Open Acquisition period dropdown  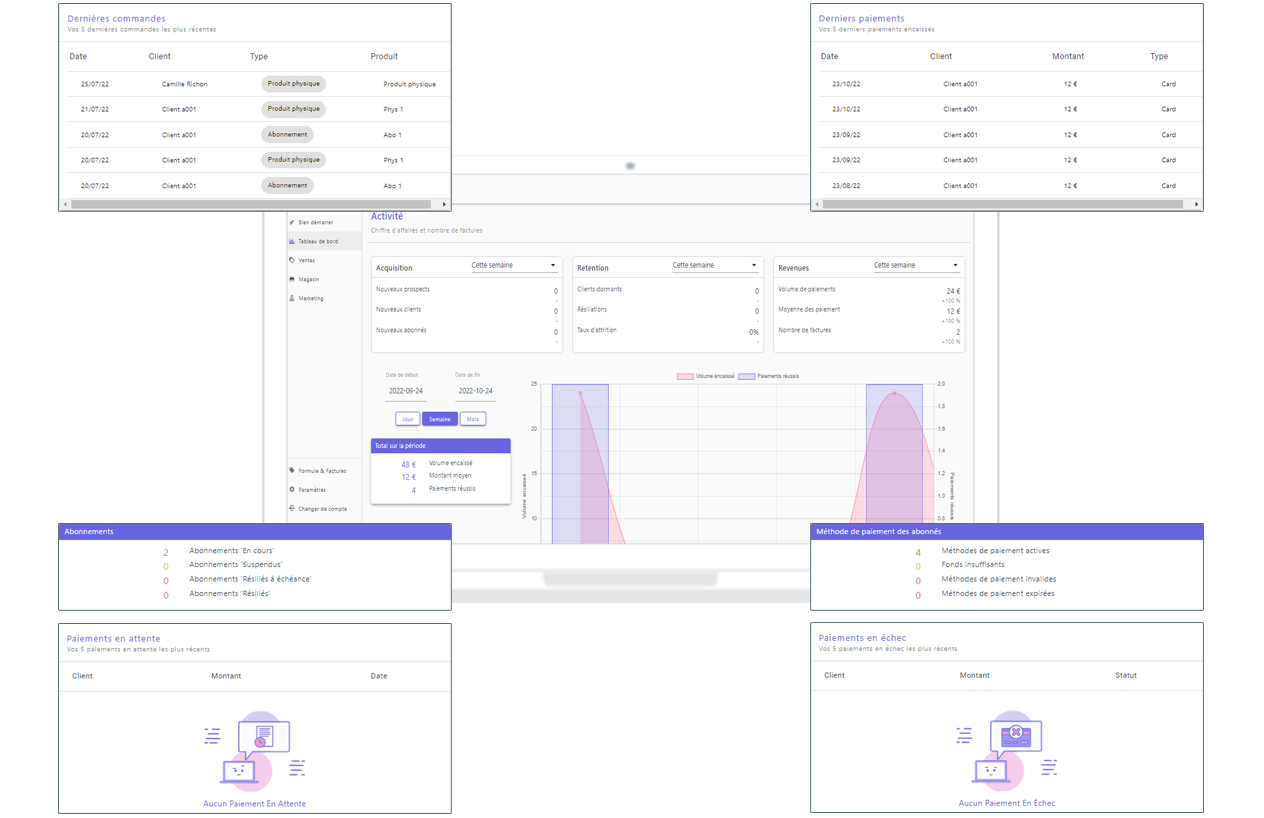click(x=514, y=266)
